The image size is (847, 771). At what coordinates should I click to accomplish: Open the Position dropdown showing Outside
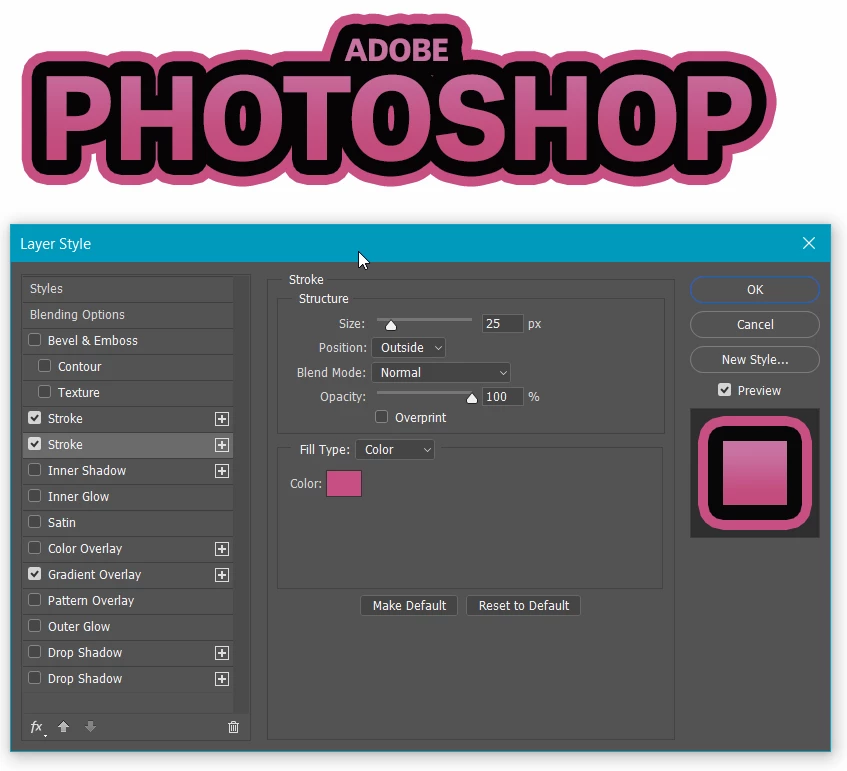click(408, 347)
